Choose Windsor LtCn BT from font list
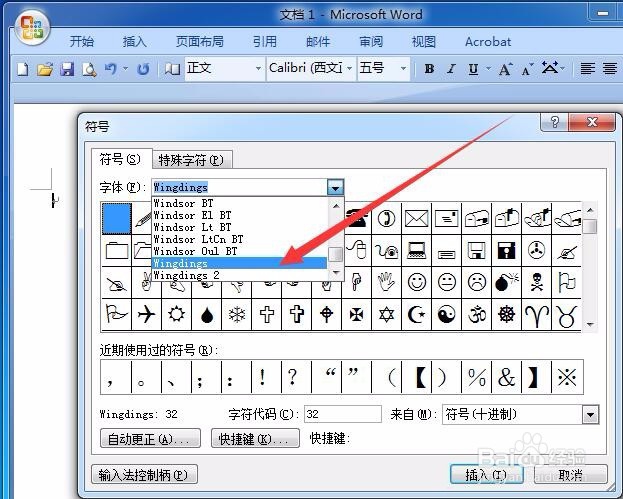623x499 pixels. coord(239,240)
